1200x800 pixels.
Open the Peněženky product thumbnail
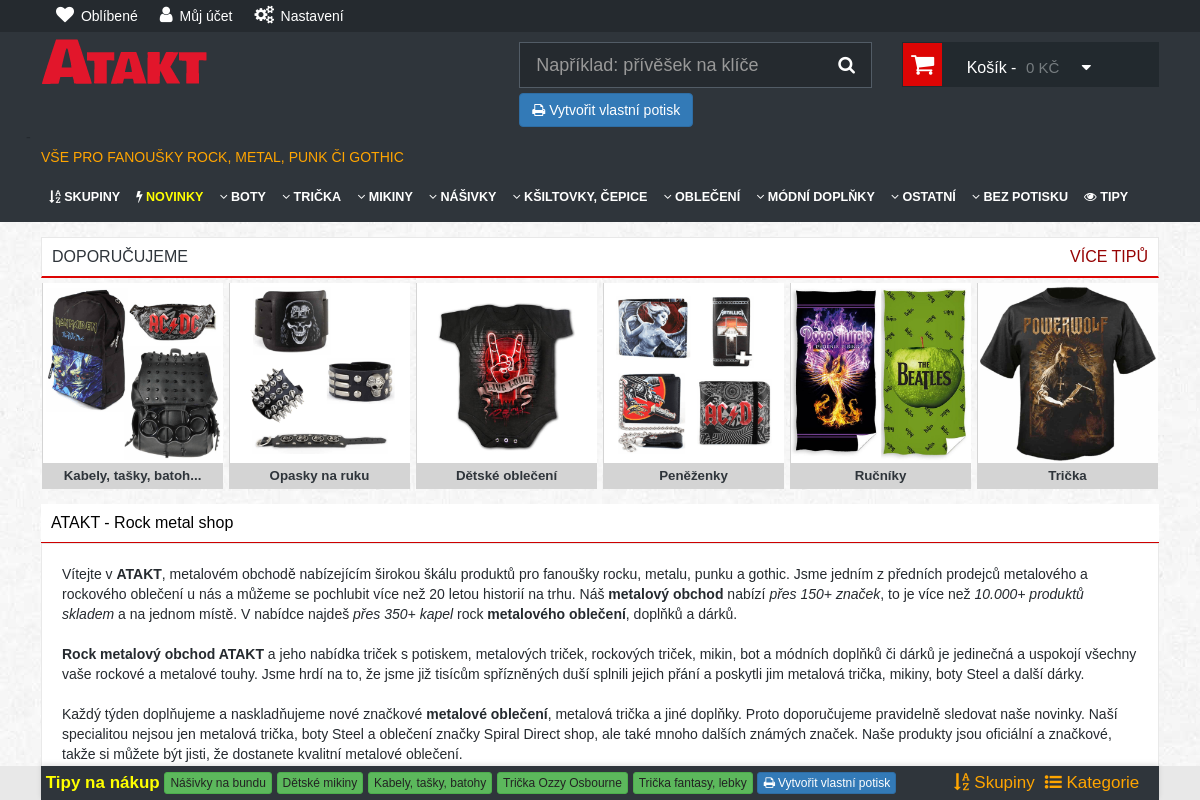693,386
